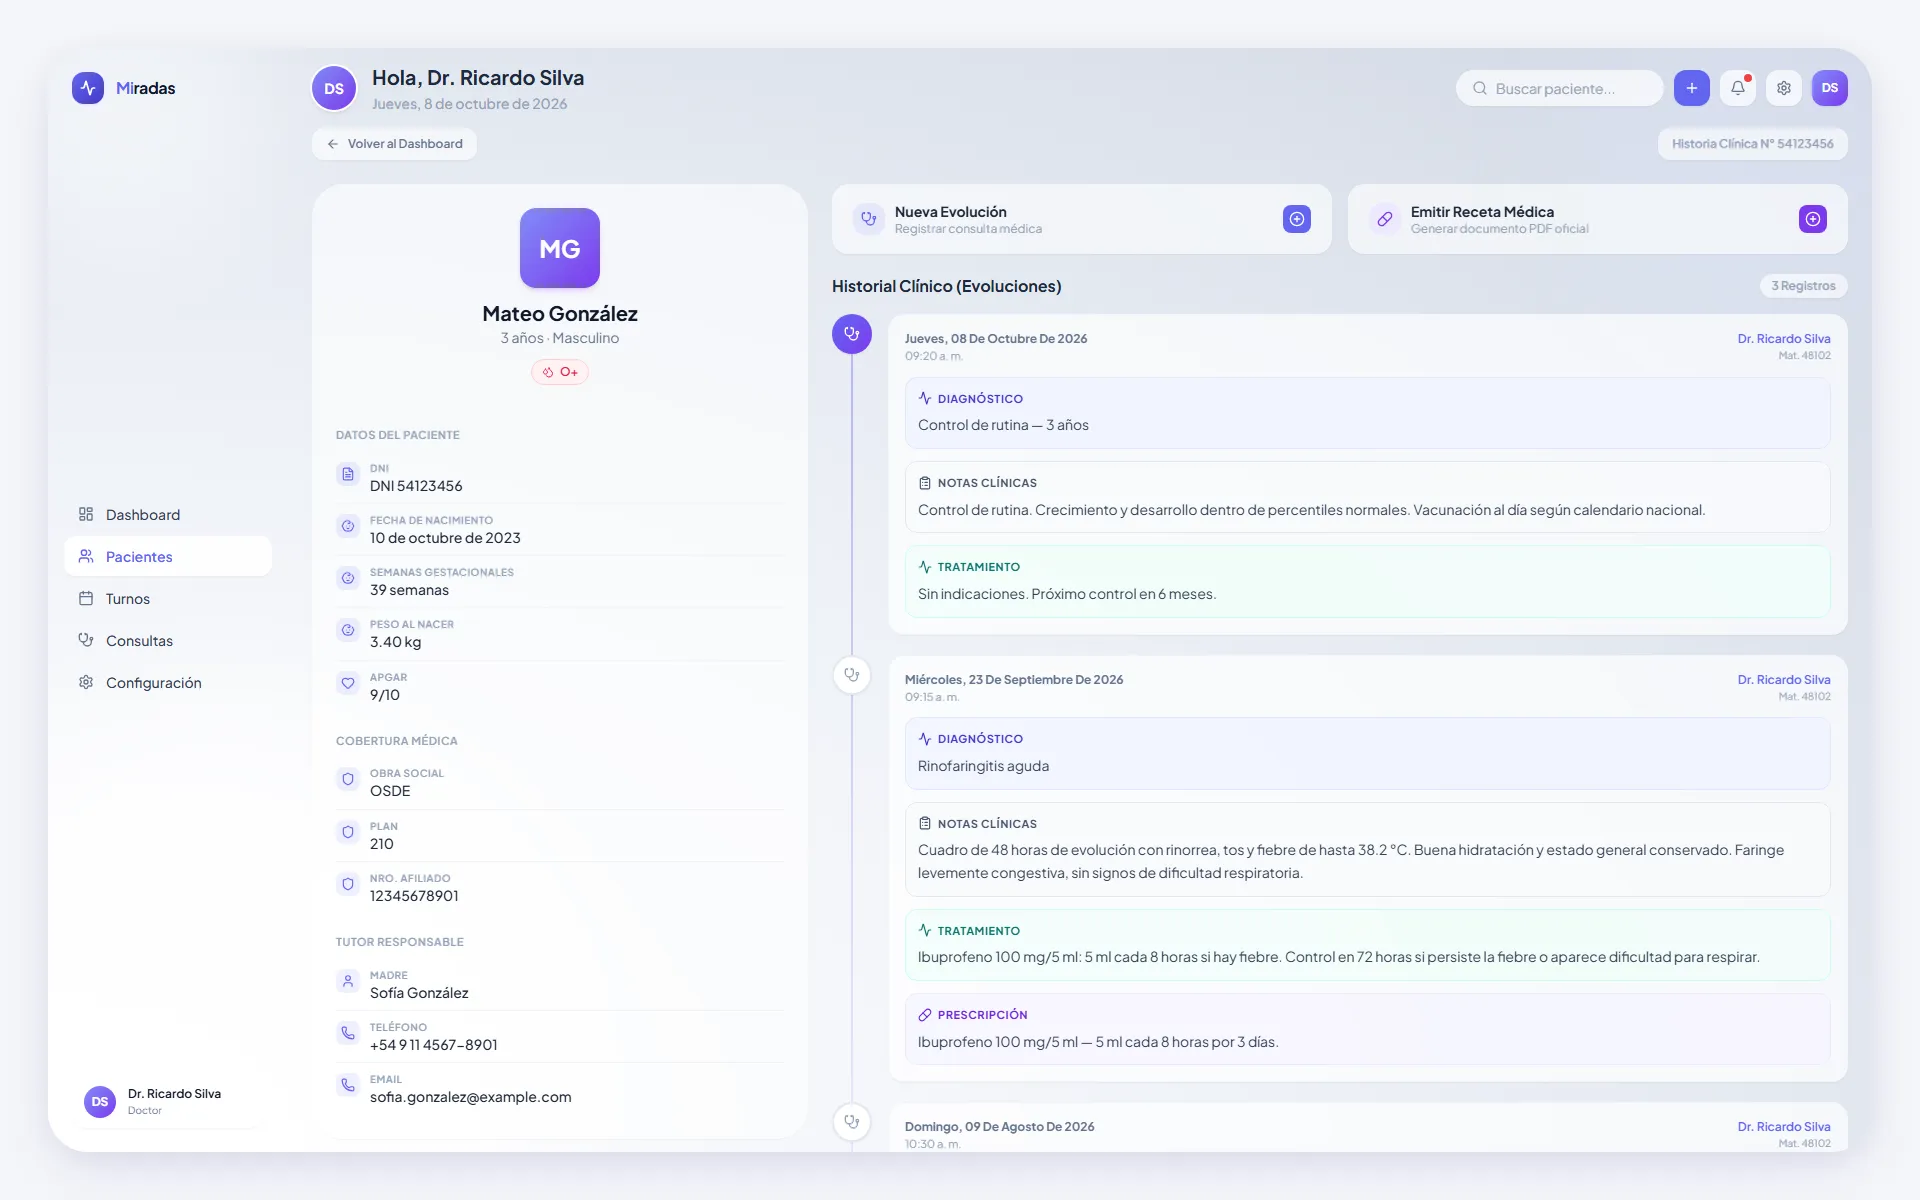Click the DNI document icon

(348, 474)
